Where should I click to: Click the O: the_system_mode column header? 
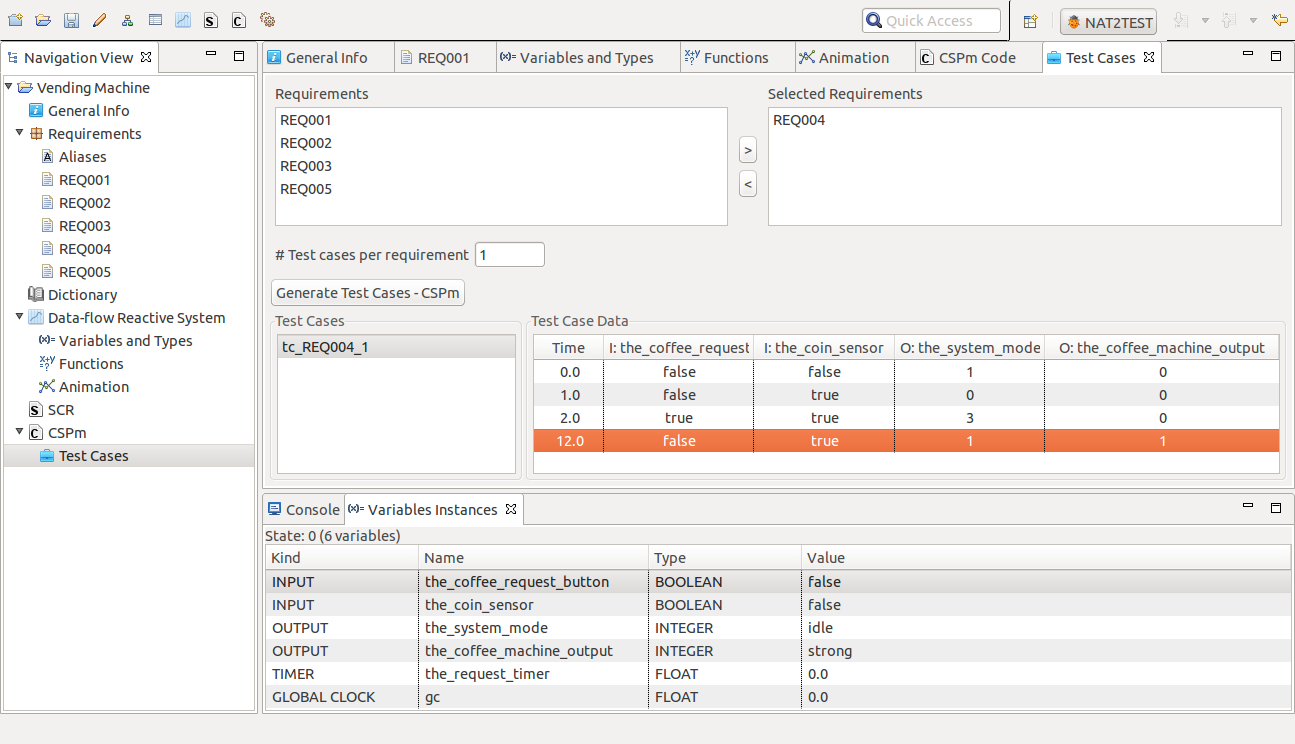[x=970, y=348]
